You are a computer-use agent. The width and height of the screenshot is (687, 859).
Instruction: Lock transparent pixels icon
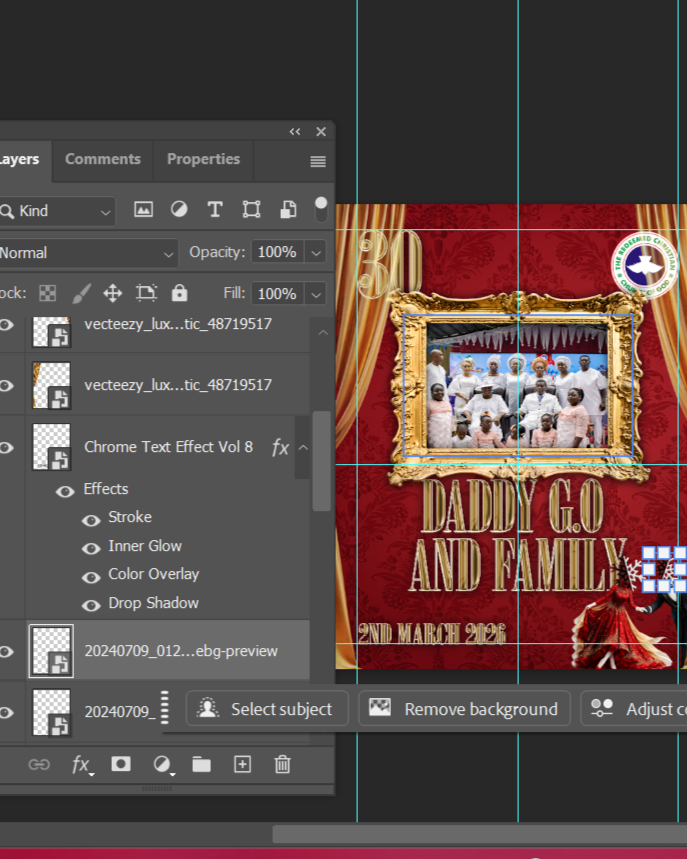(48, 294)
